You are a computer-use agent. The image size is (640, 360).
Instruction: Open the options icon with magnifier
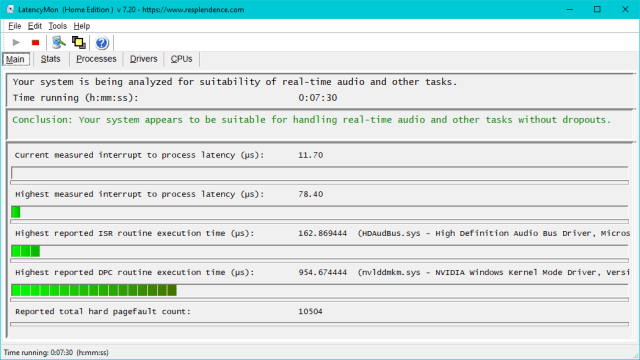coord(59,42)
